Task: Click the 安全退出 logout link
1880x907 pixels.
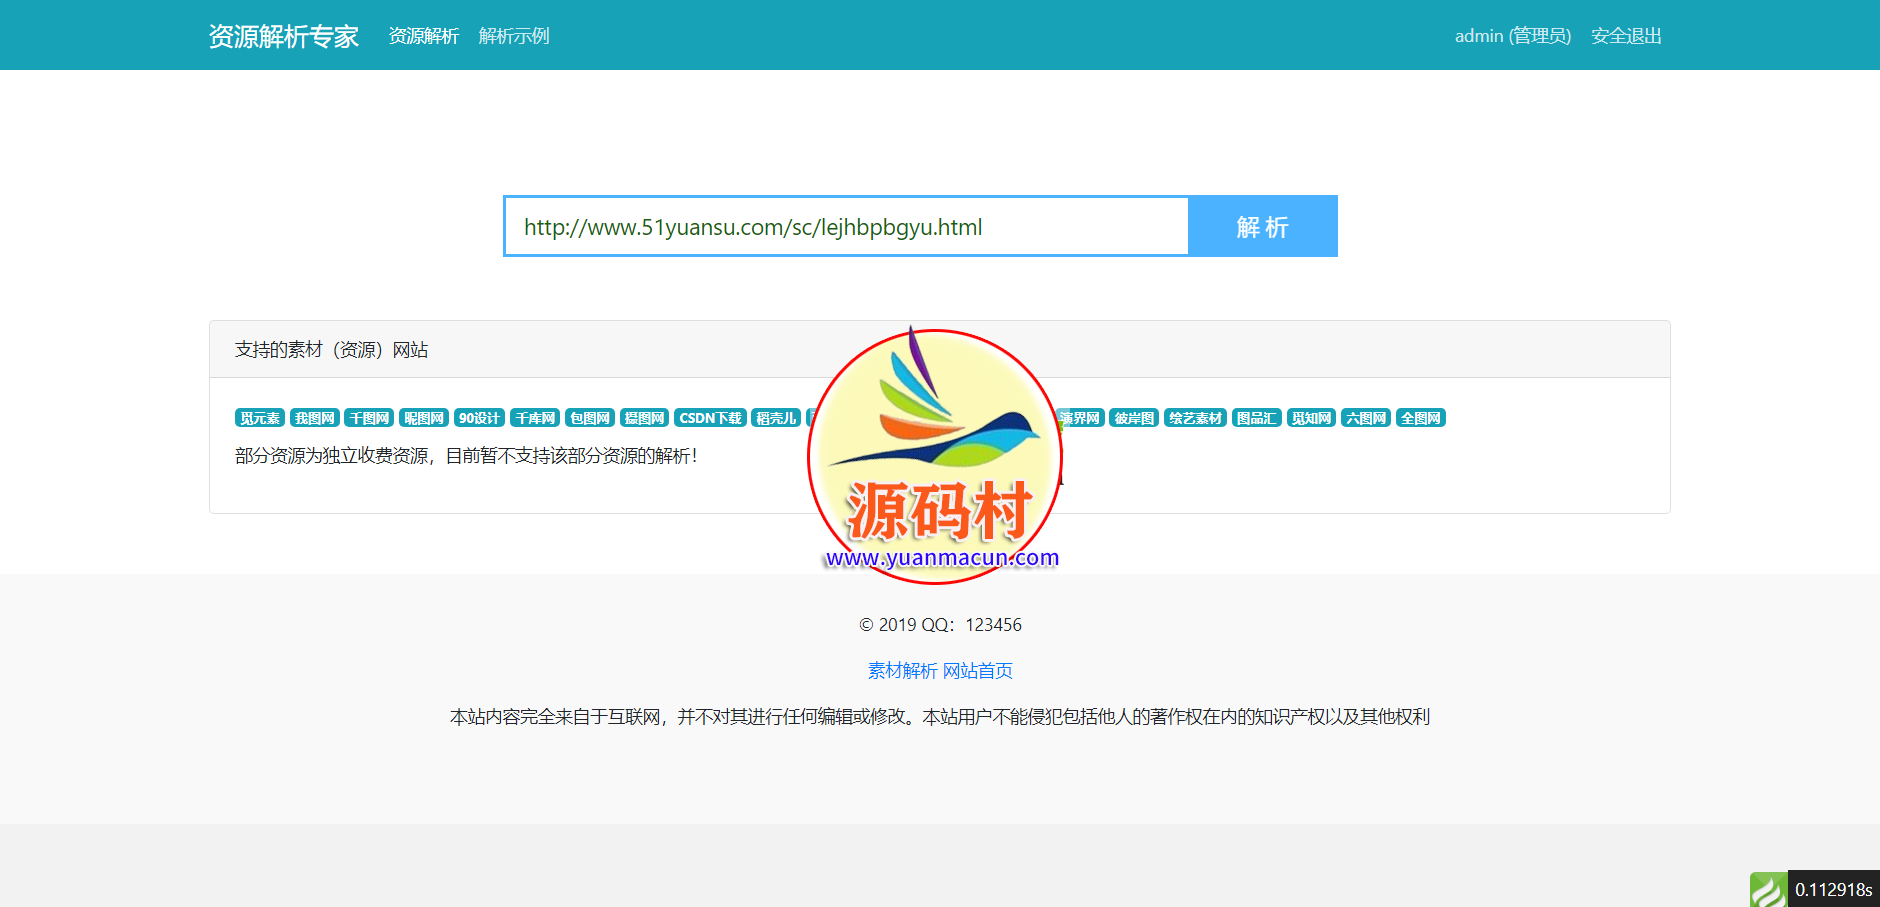Action: (x=1626, y=36)
